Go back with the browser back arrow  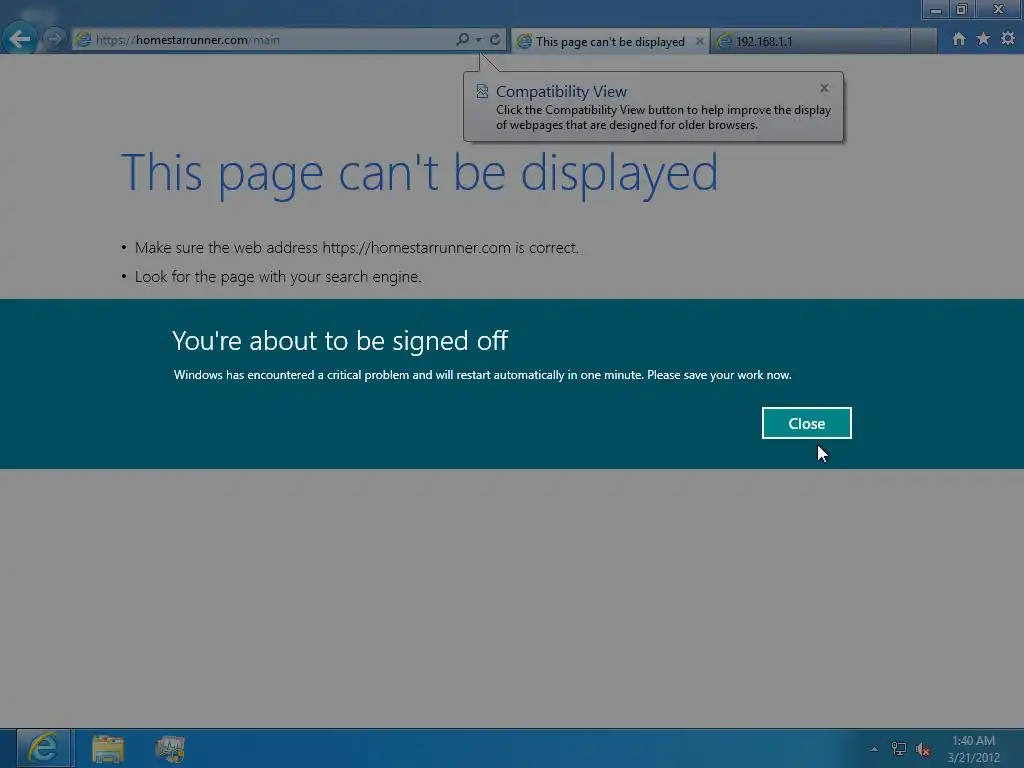coord(20,39)
